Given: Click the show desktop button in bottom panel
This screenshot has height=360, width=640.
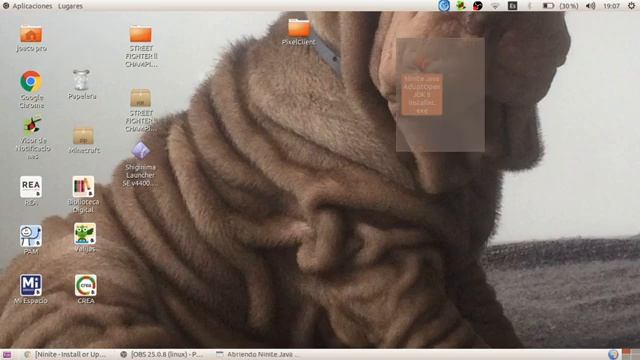Looking at the screenshot, I should pyautogui.click(x=7, y=355).
